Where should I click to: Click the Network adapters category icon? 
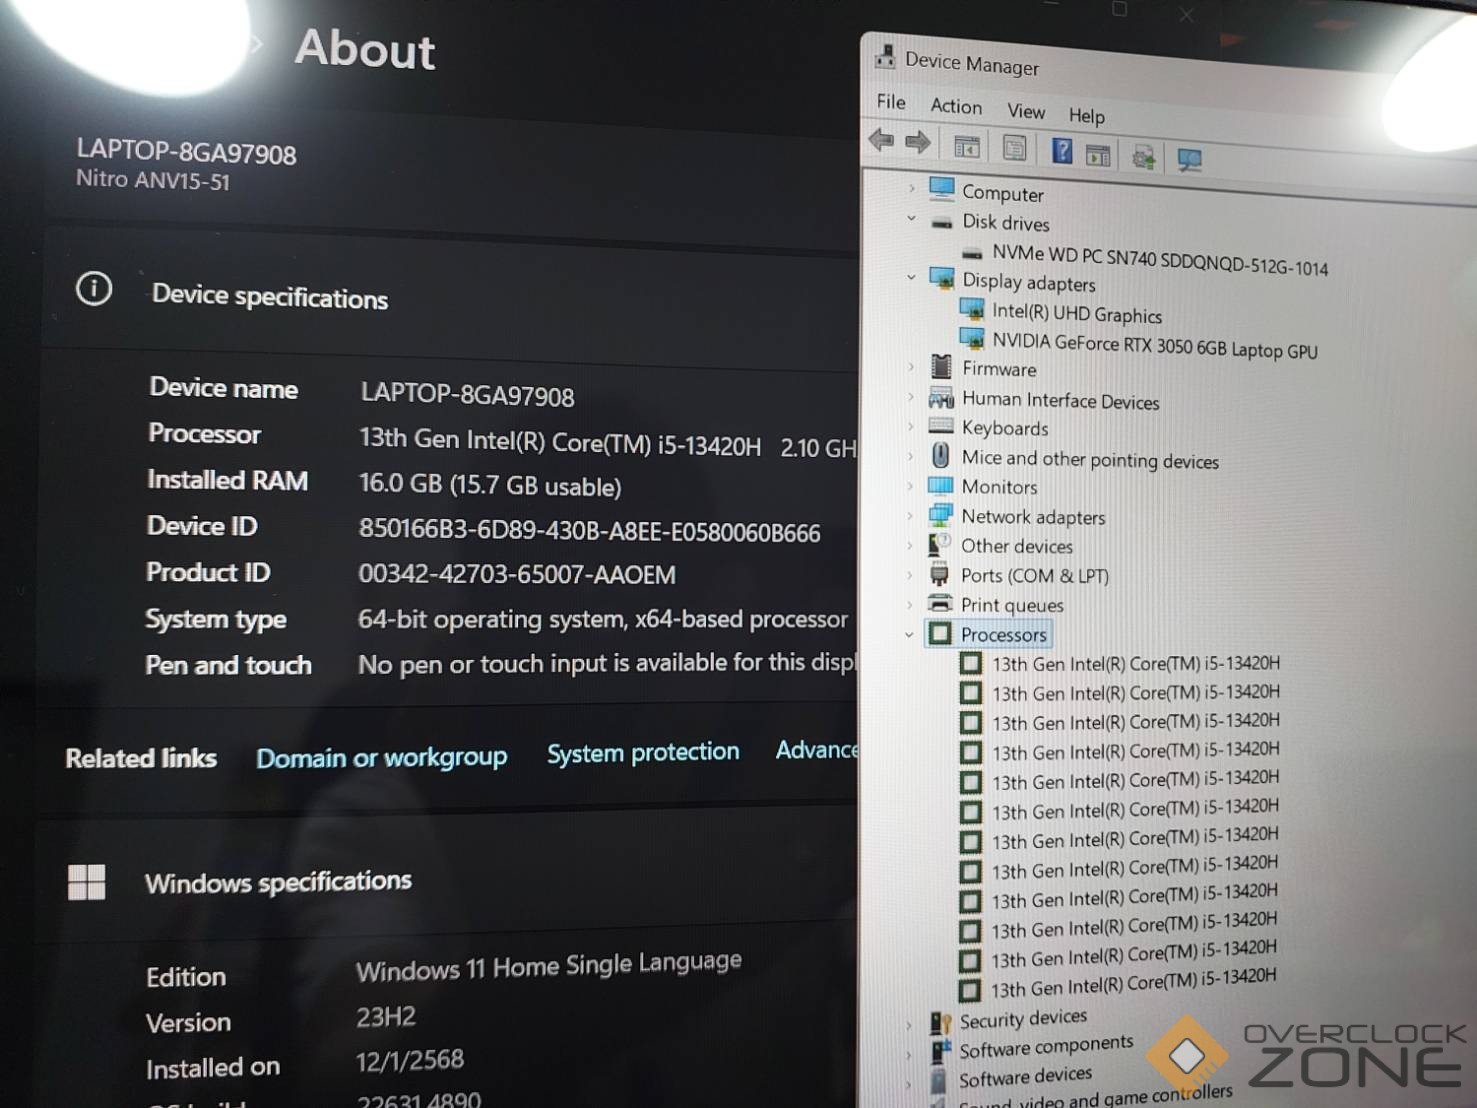[940, 515]
